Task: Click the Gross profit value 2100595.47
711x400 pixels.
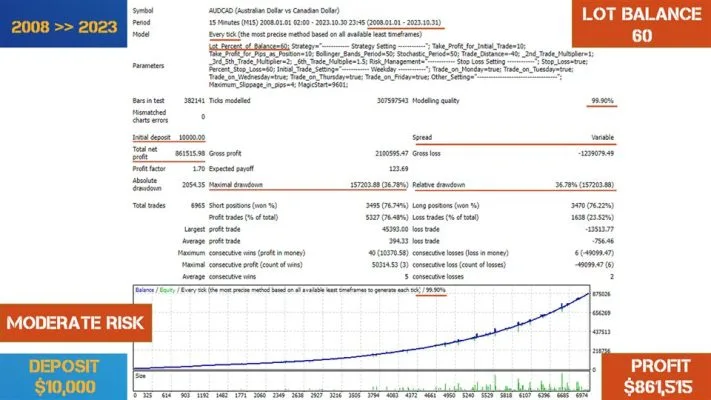Action: coord(392,154)
